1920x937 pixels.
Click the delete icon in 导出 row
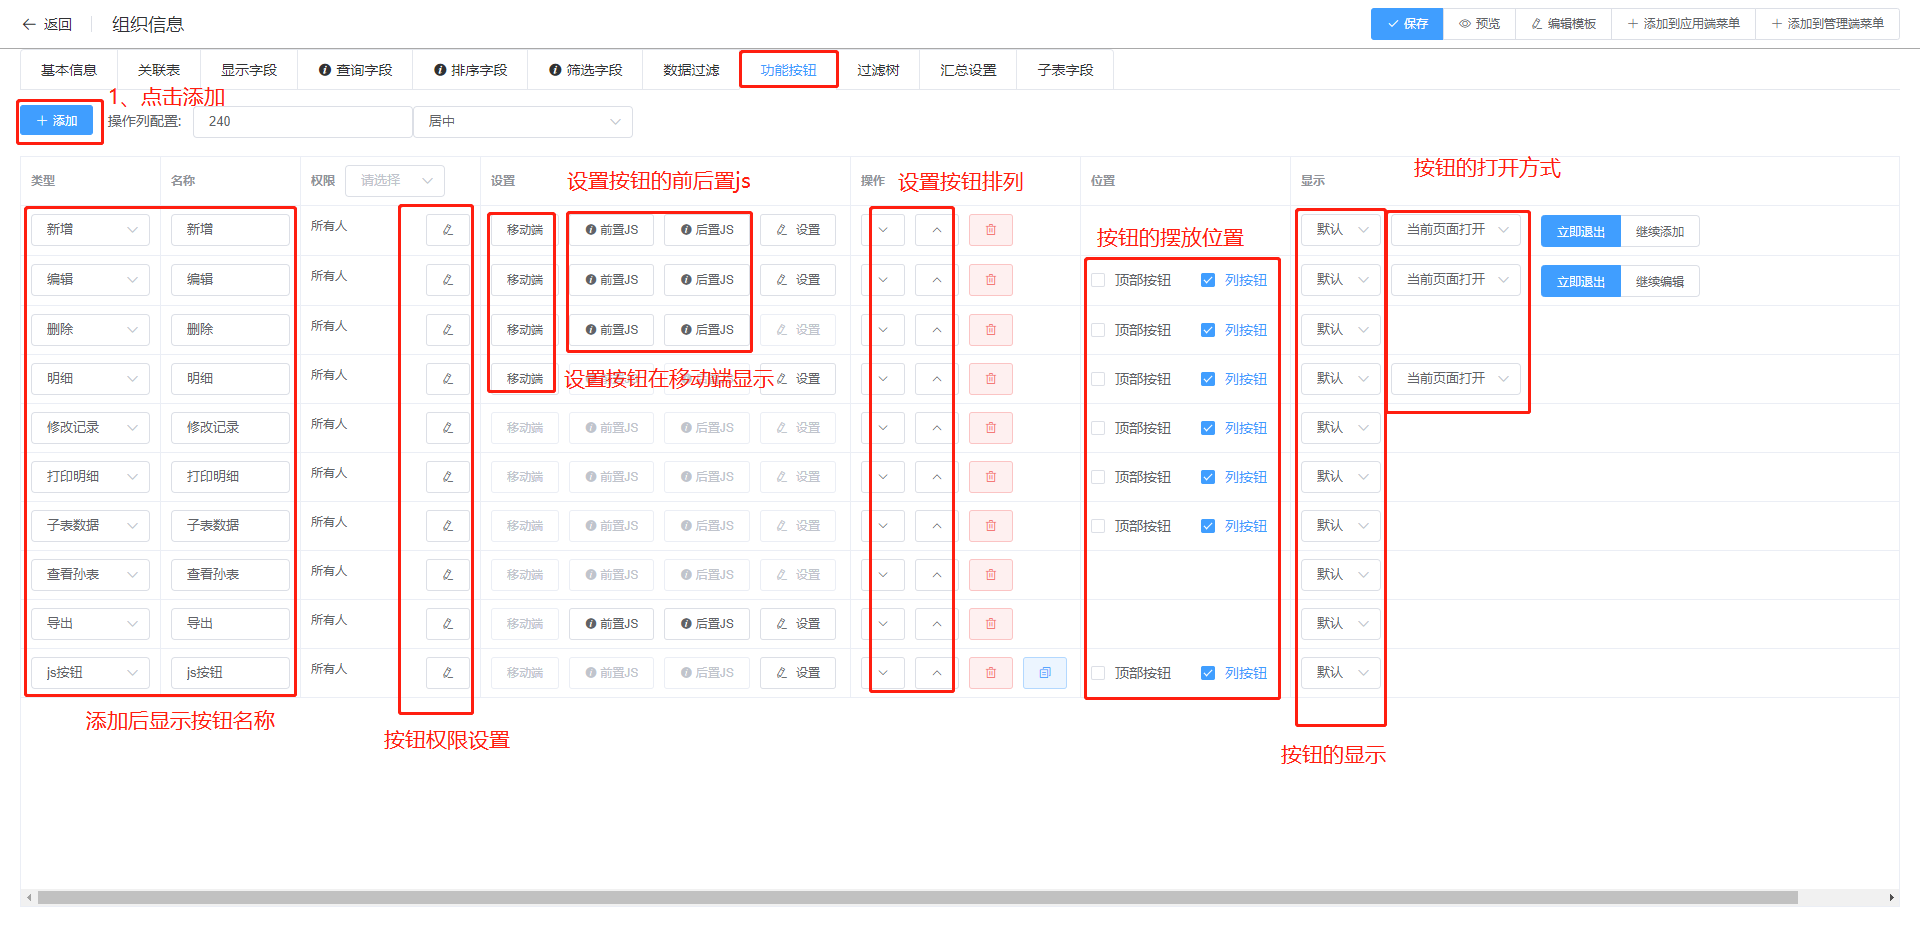tap(990, 624)
